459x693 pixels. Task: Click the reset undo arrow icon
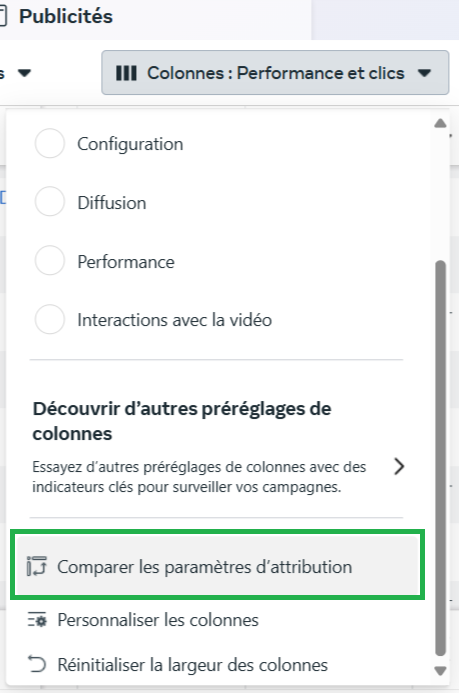point(37,664)
